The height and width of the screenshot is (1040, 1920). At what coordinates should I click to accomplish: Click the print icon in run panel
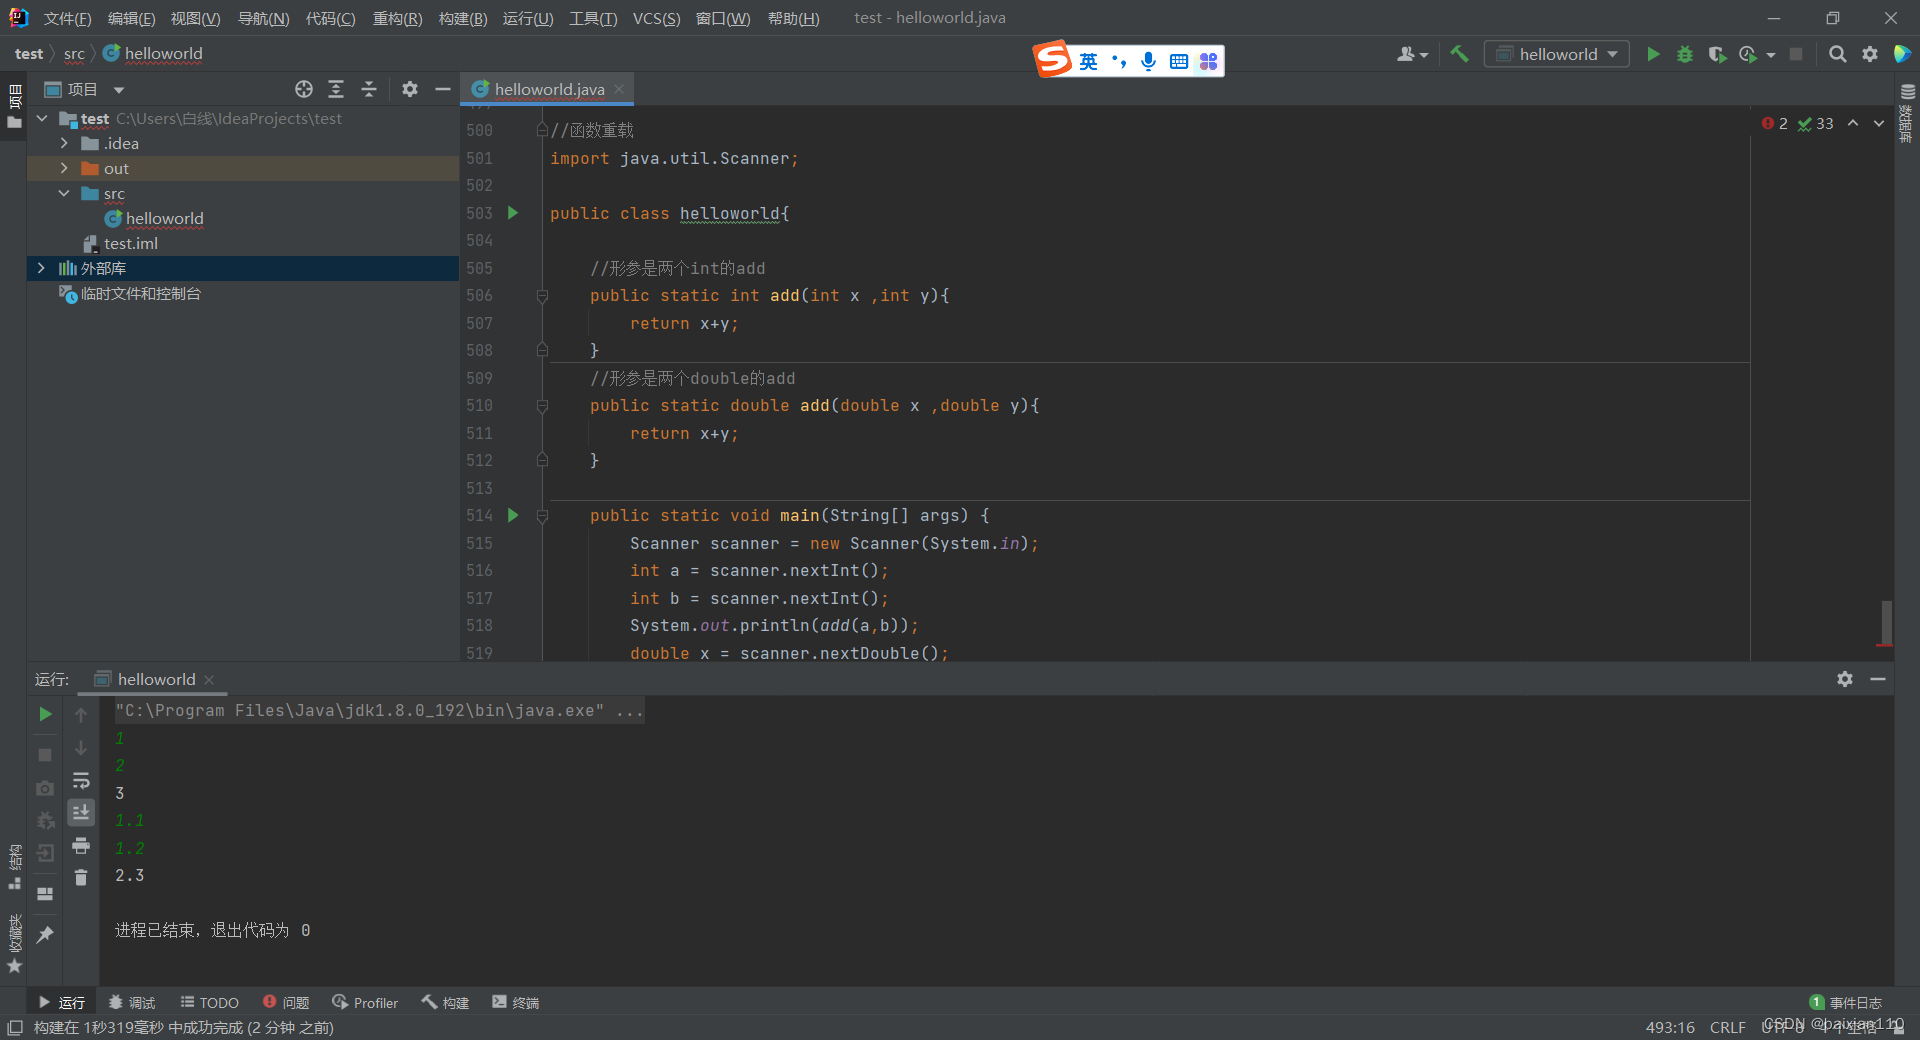click(x=81, y=846)
